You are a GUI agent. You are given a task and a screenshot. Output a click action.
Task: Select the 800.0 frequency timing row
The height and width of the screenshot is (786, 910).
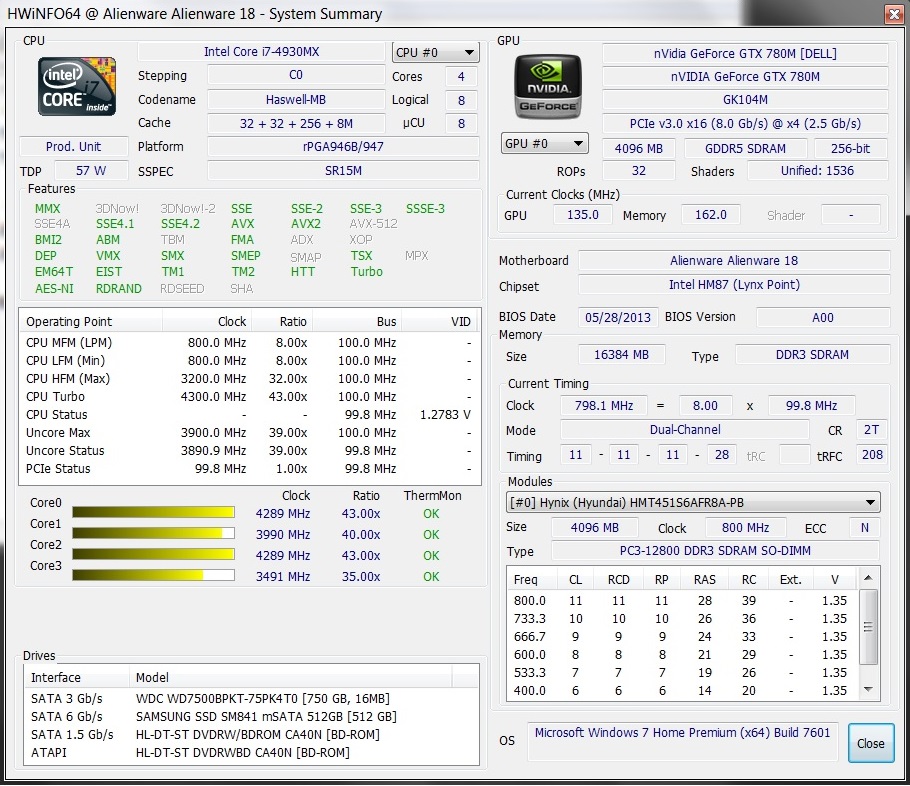[683, 600]
